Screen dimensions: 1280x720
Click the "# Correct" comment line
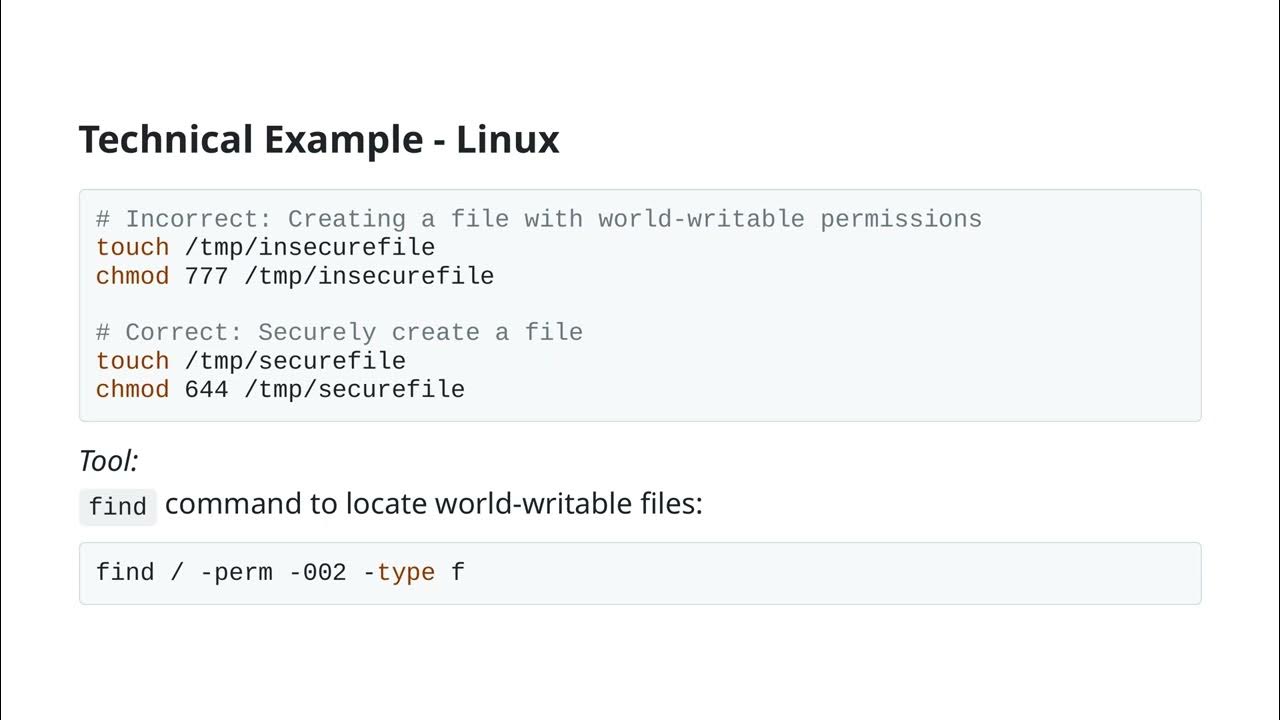(x=339, y=332)
